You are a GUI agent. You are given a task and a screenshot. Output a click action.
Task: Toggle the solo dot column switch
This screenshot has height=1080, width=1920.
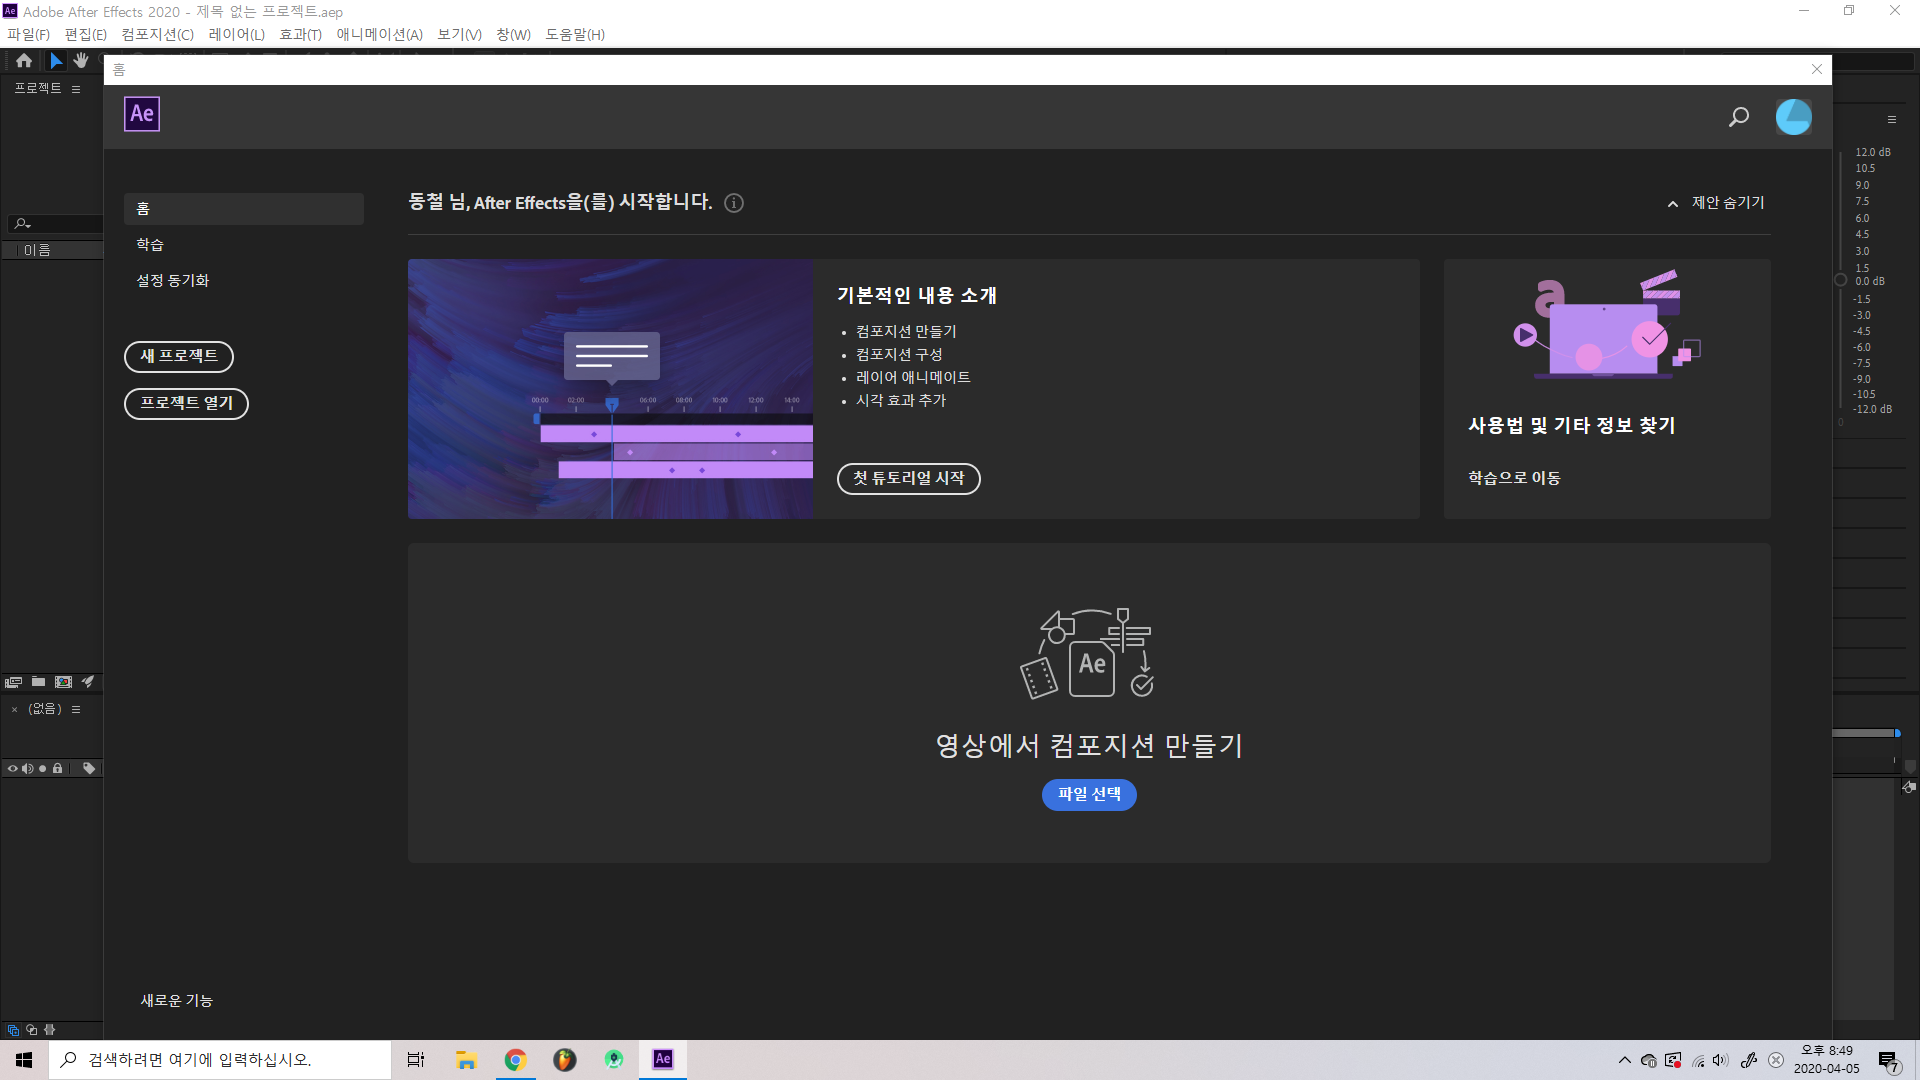click(x=42, y=769)
